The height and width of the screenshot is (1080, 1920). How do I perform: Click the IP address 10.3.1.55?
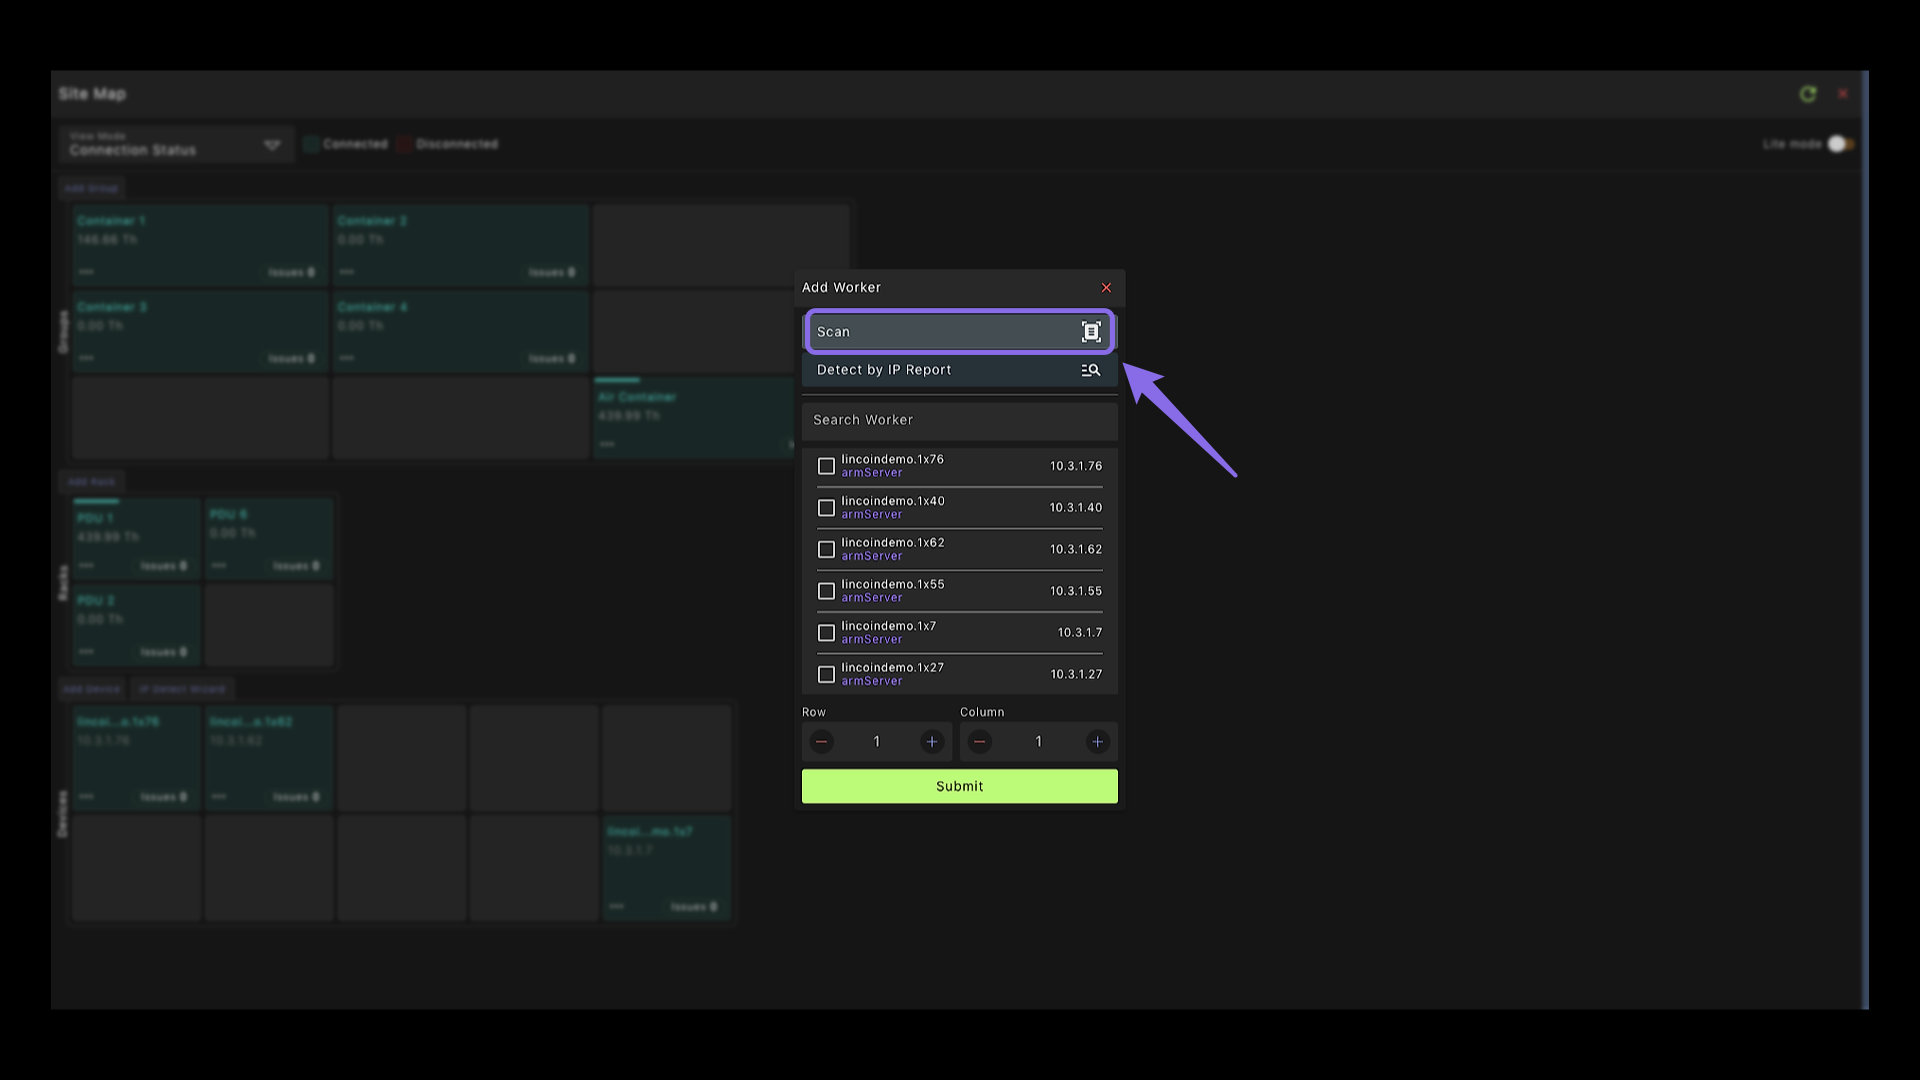[x=1076, y=591]
